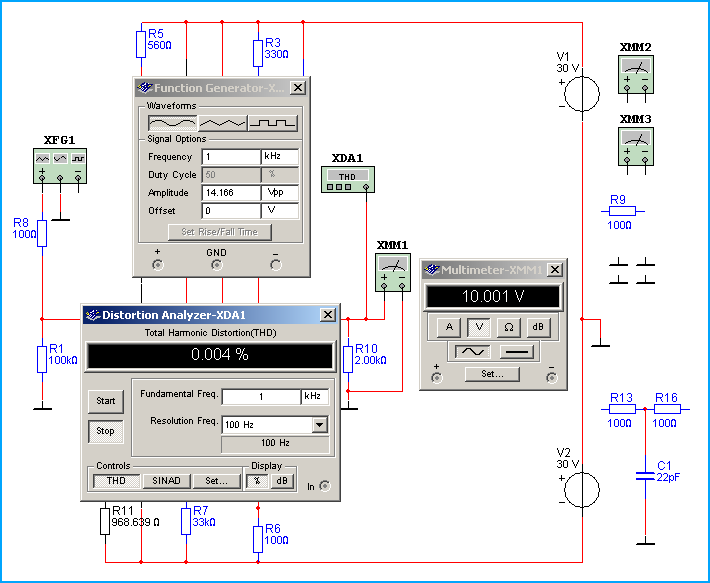
Task: Select capacitor C1 22pF symbol
Action: point(645,476)
